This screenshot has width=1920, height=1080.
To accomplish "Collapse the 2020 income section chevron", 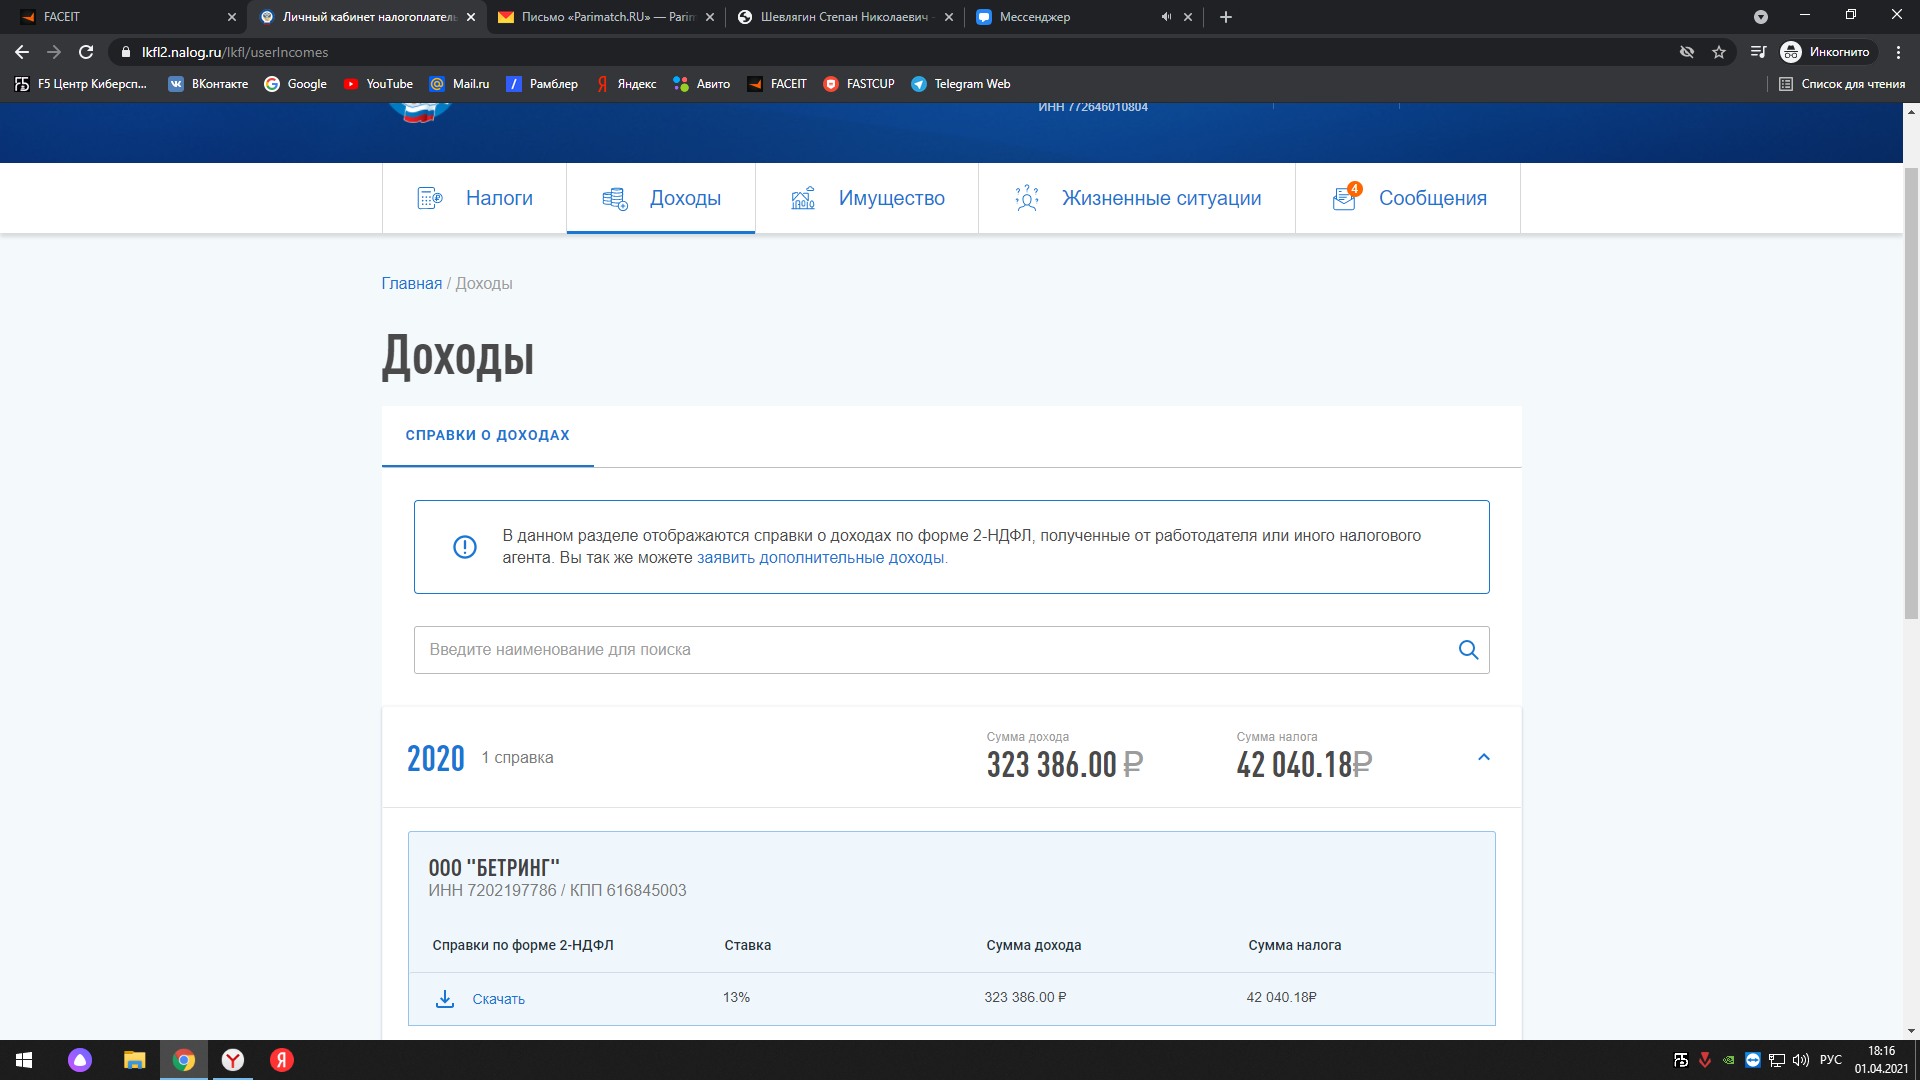I will click(x=1484, y=758).
